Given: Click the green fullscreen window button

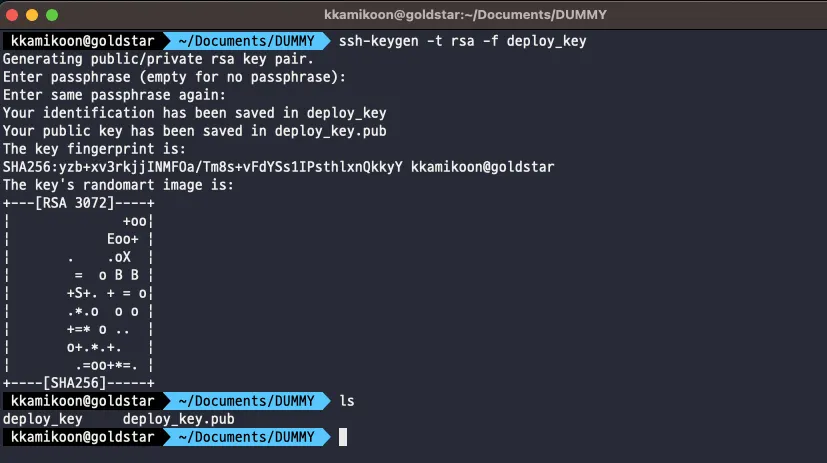Looking at the screenshot, I should pyautogui.click(x=52, y=15).
